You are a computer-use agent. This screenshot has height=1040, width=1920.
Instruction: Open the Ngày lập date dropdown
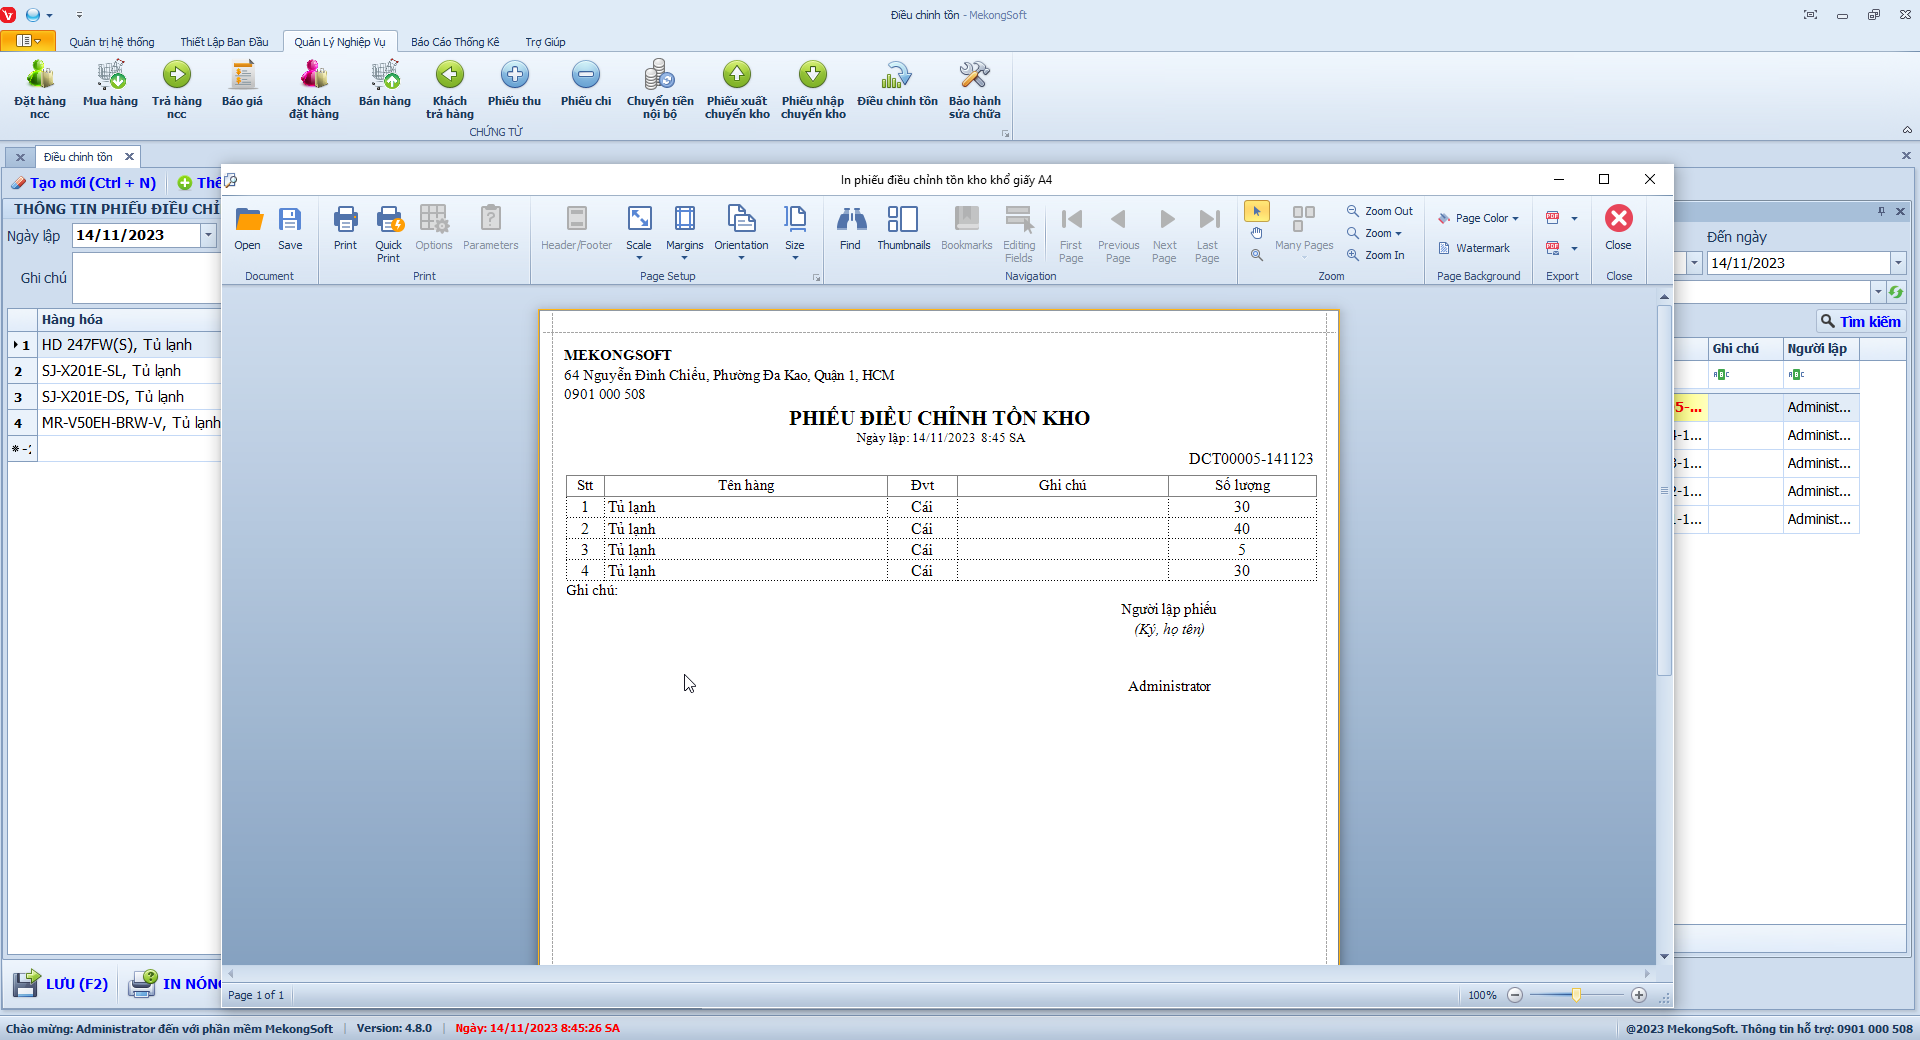pyautogui.click(x=208, y=235)
